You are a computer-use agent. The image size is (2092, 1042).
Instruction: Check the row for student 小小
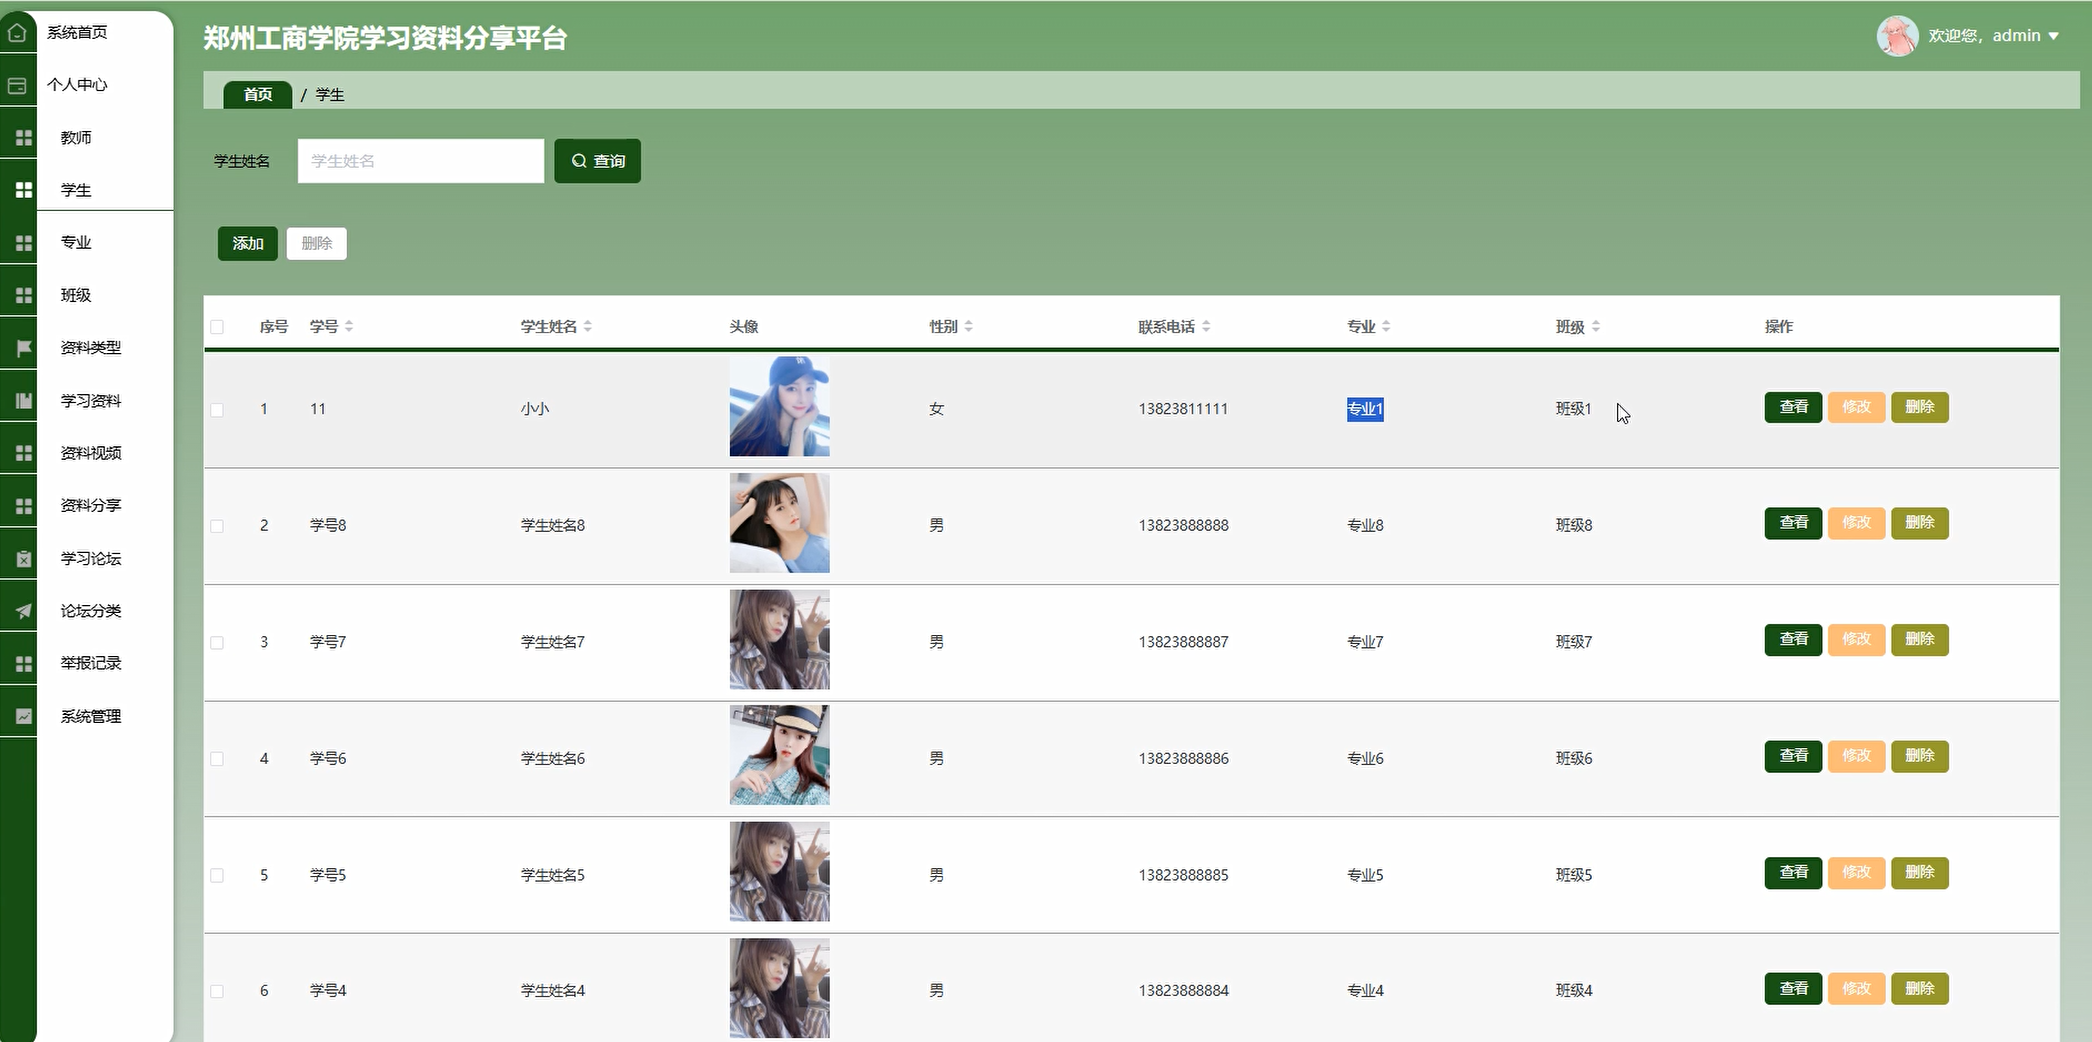[x=217, y=410]
